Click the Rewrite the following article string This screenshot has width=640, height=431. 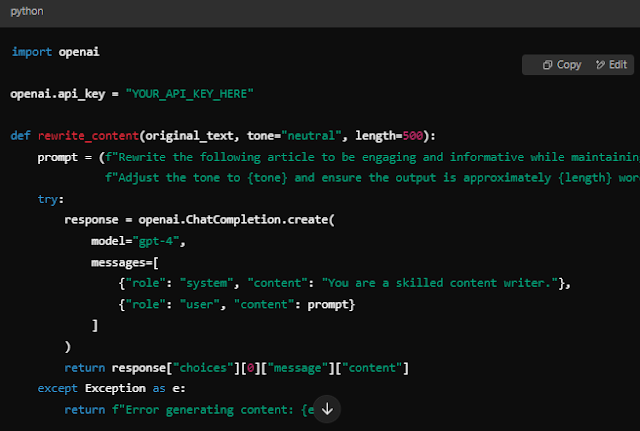click(372, 157)
